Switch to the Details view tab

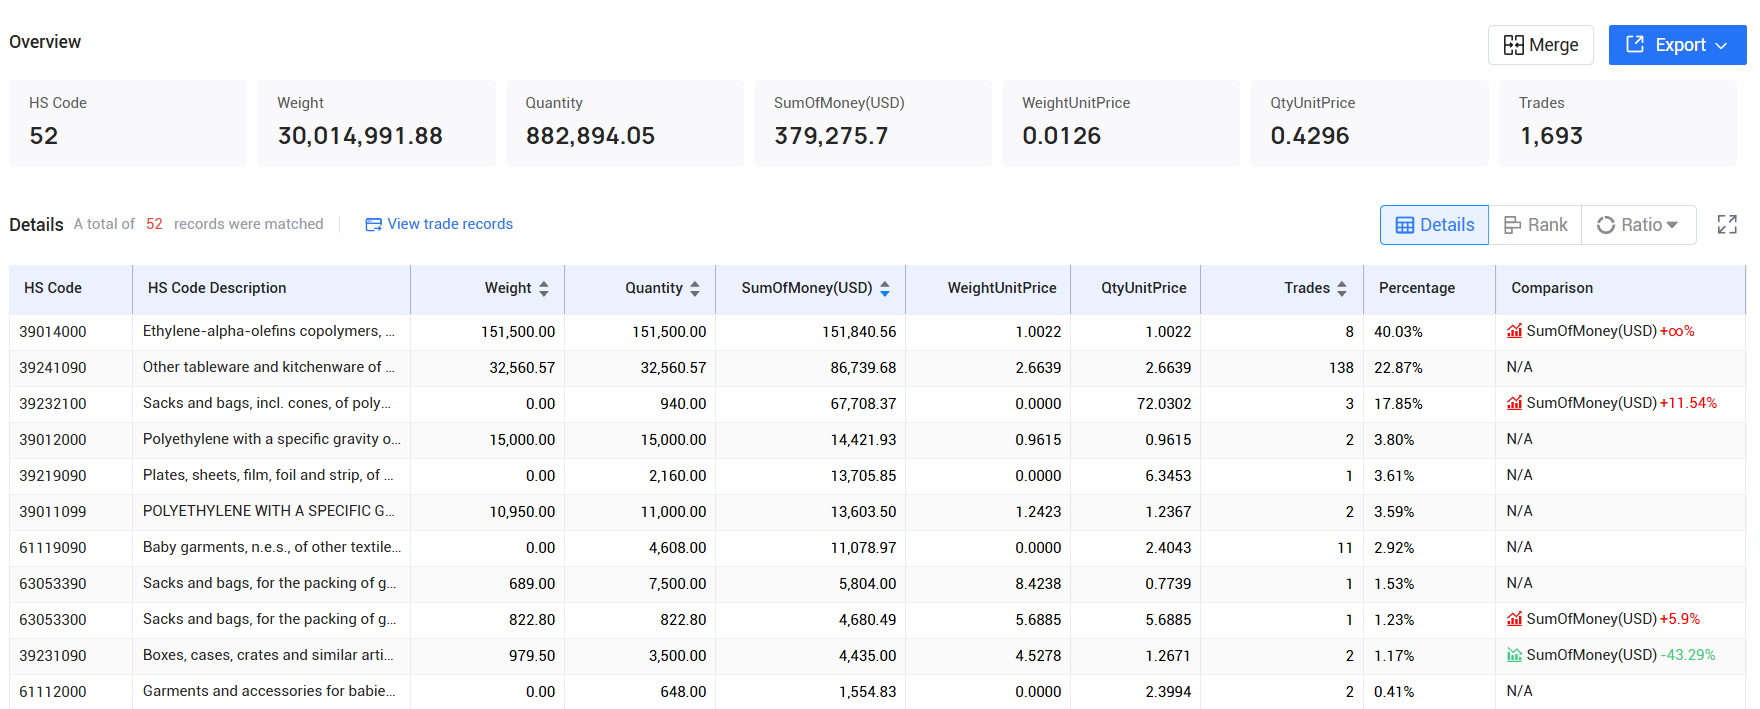pos(1434,225)
